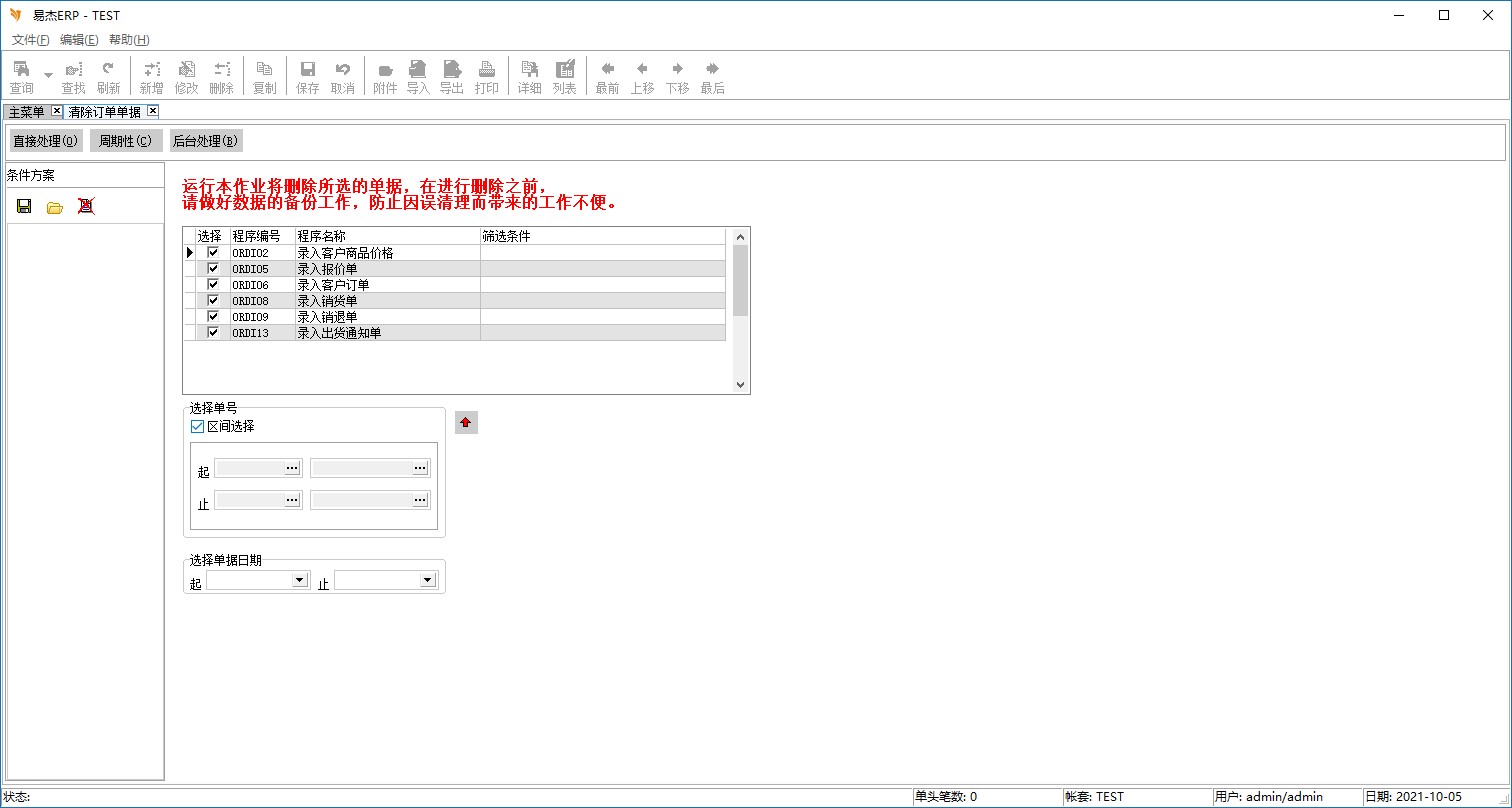This screenshot has width=1512, height=808.
Task: Click the red up arrow button
Action: [x=466, y=423]
